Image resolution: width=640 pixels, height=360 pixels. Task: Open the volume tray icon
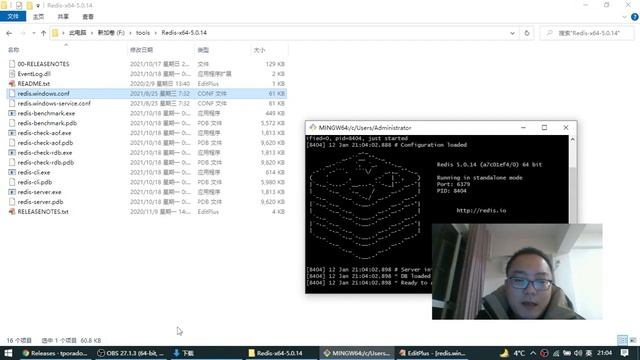coord(578,353)
